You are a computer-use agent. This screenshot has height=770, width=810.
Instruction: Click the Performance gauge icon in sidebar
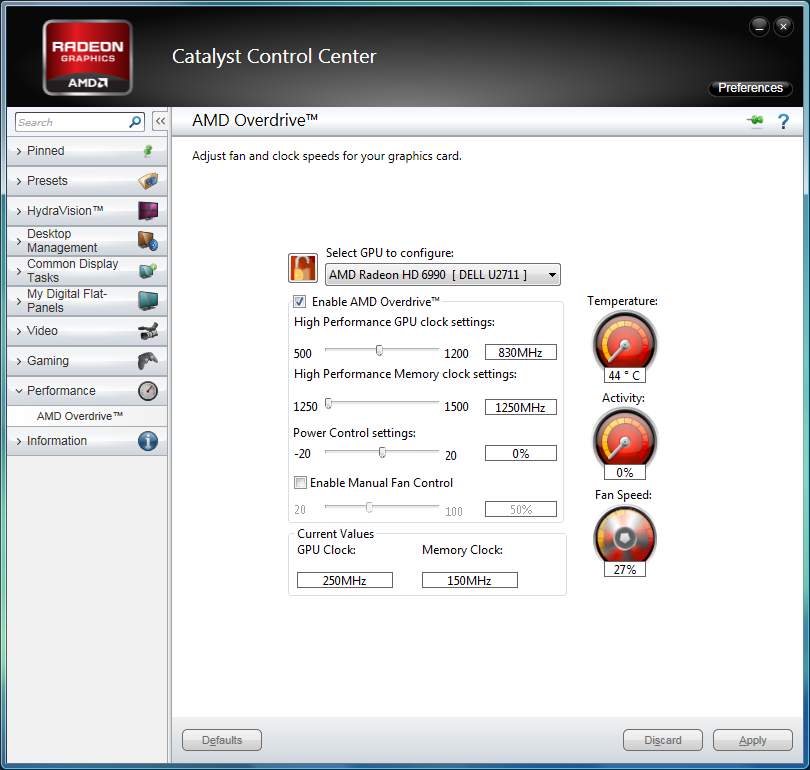[148, 391]
